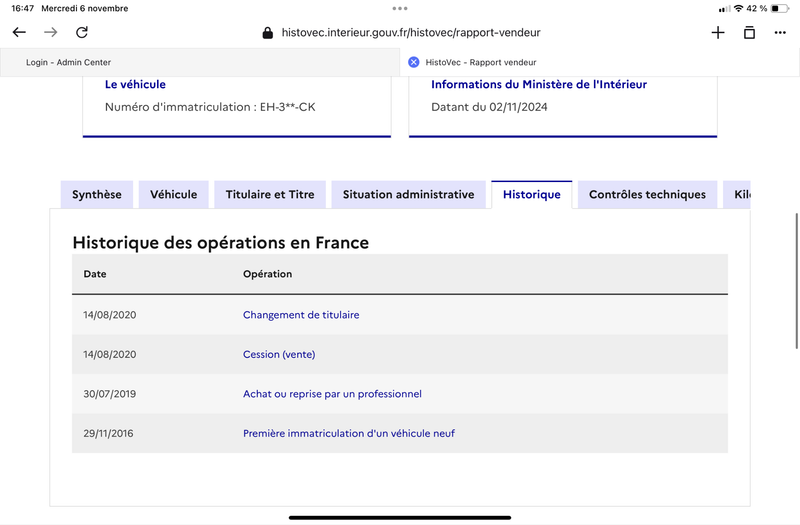
Task: Click the page's vertical scrollbar
Action: [796, 281]
